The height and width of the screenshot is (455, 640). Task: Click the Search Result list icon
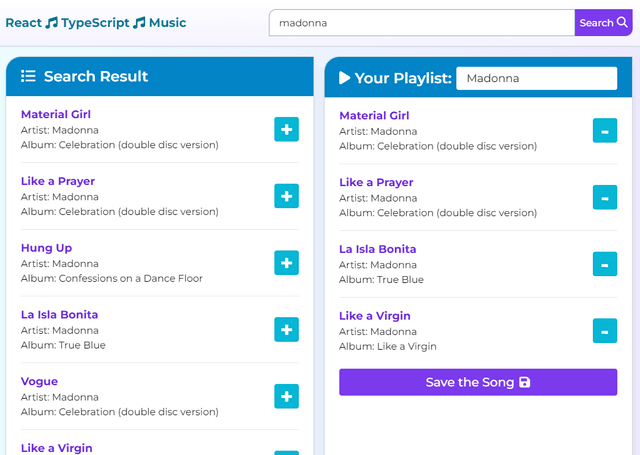(28, 77)
